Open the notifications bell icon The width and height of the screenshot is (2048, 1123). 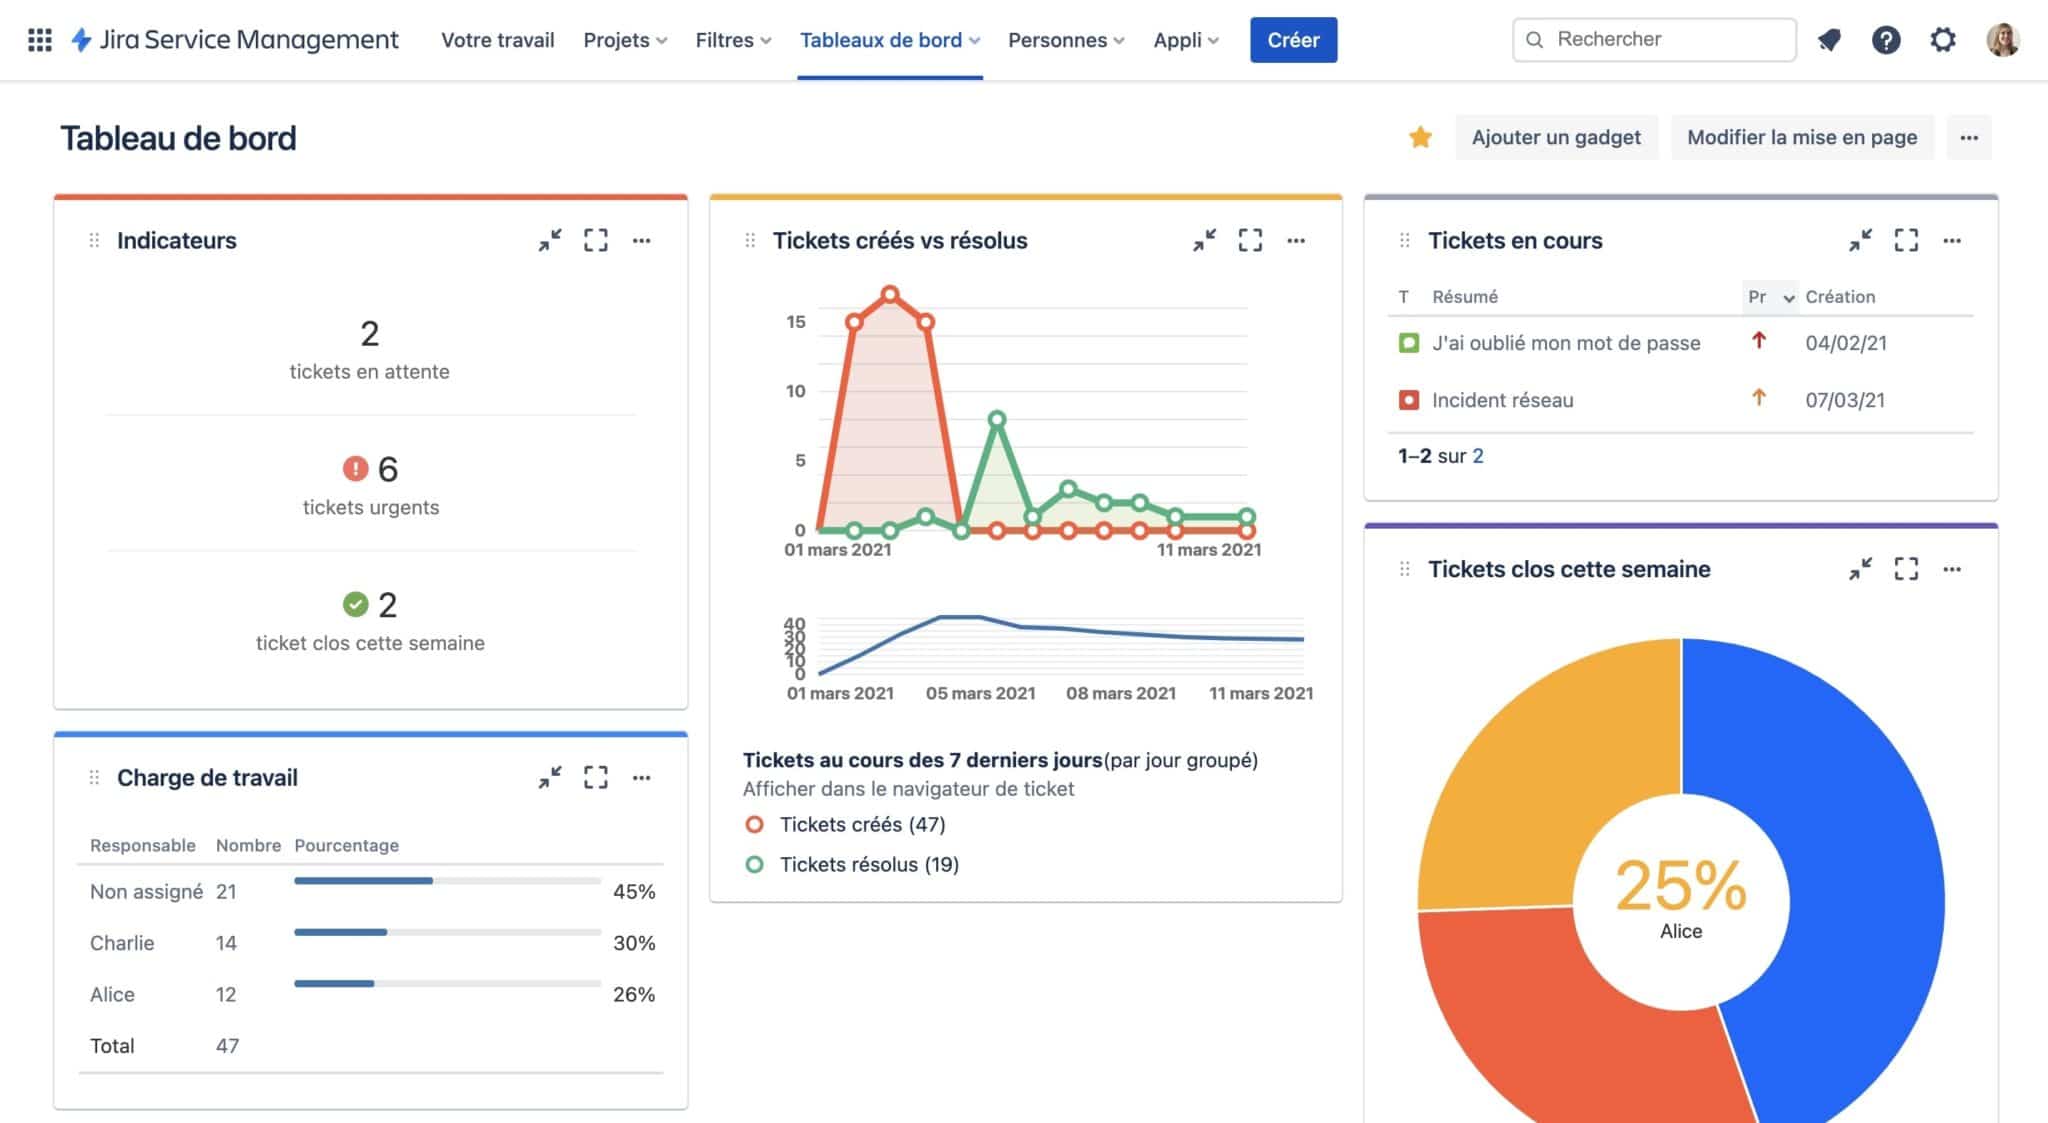tap(1829, 40)
